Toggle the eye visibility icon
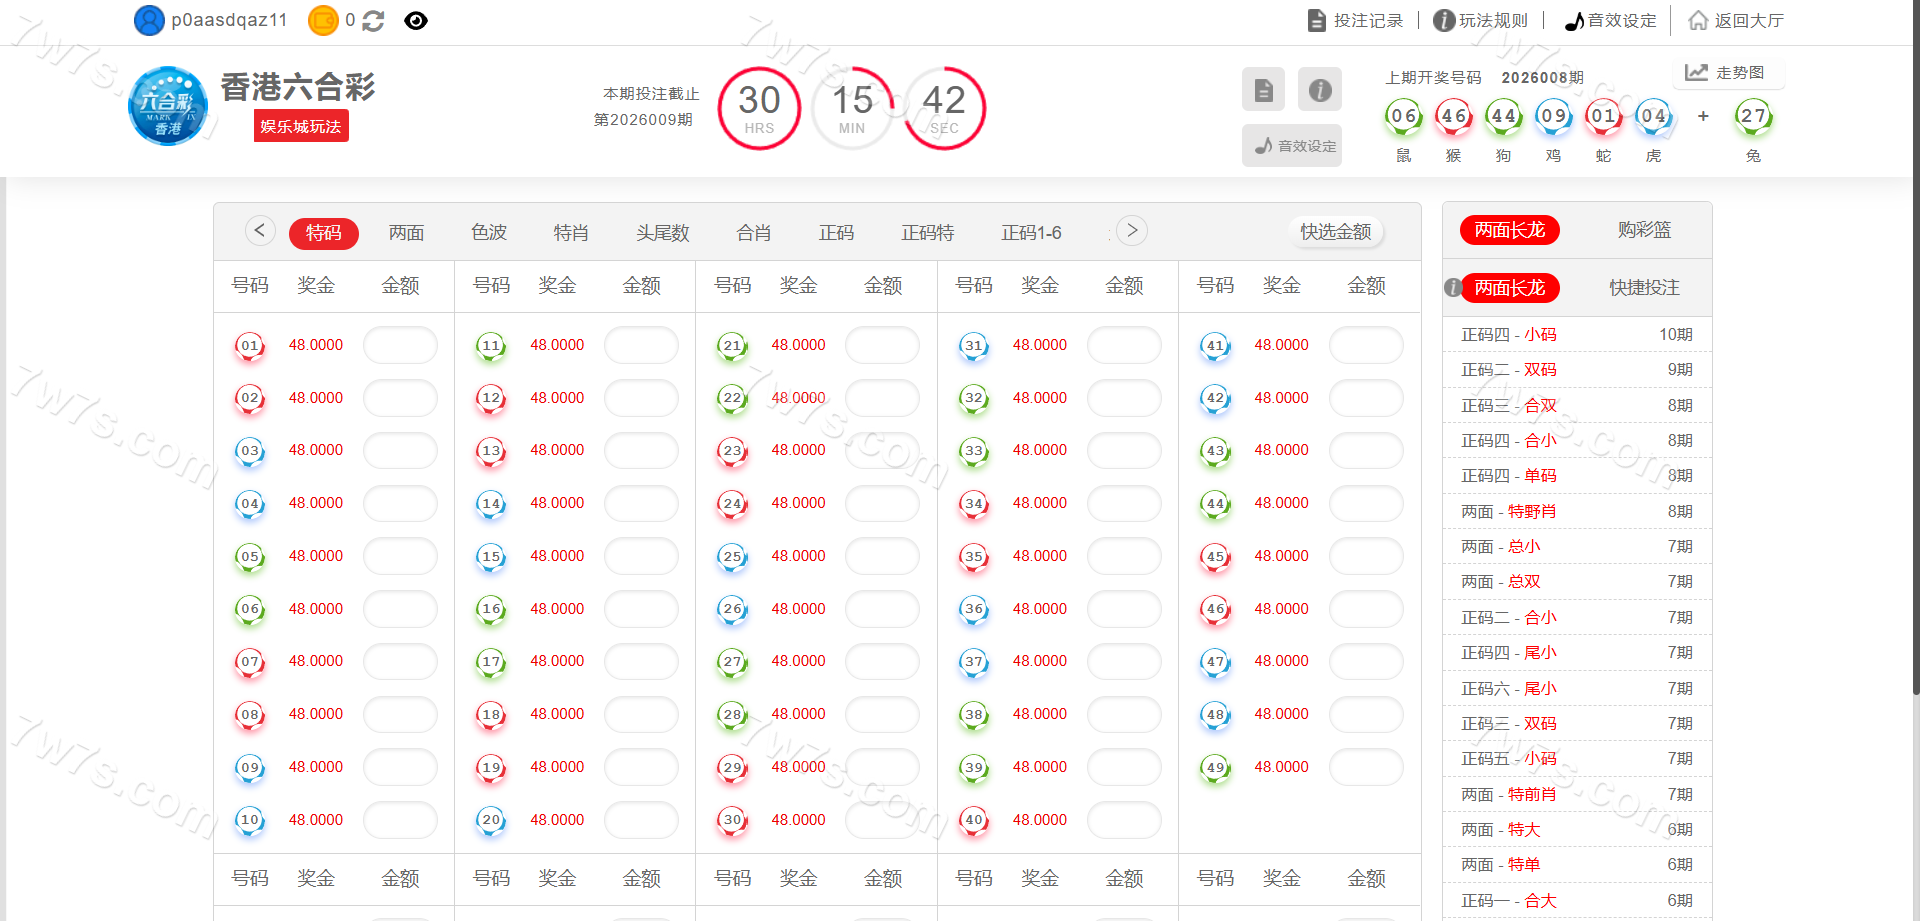1920x921 pixels. (416, 21)
